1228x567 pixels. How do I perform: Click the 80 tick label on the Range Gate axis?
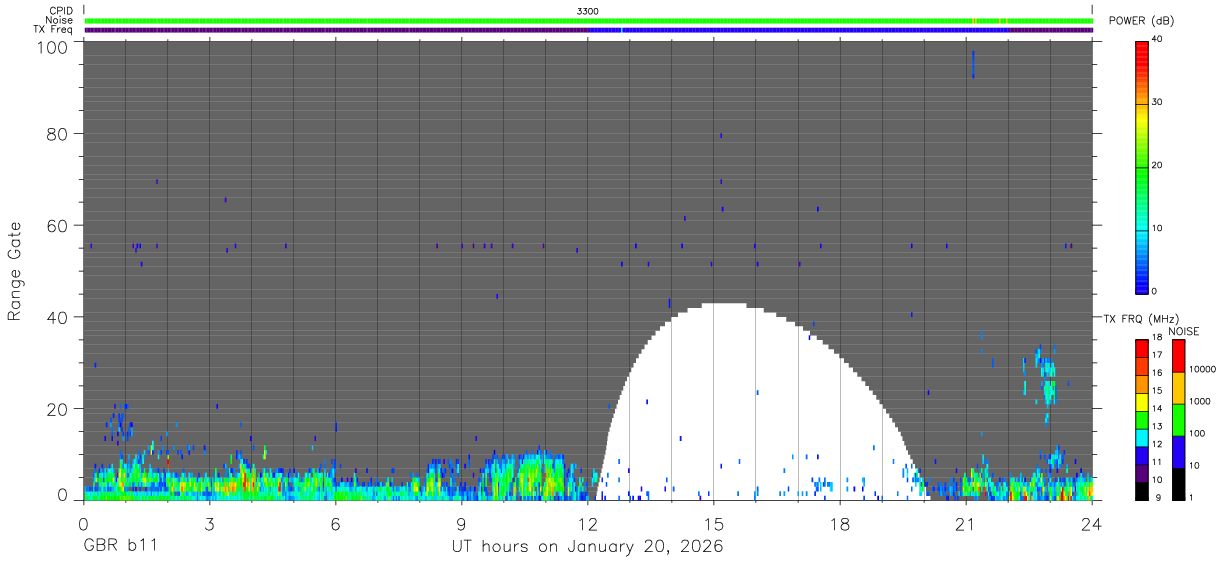point(57,133)
